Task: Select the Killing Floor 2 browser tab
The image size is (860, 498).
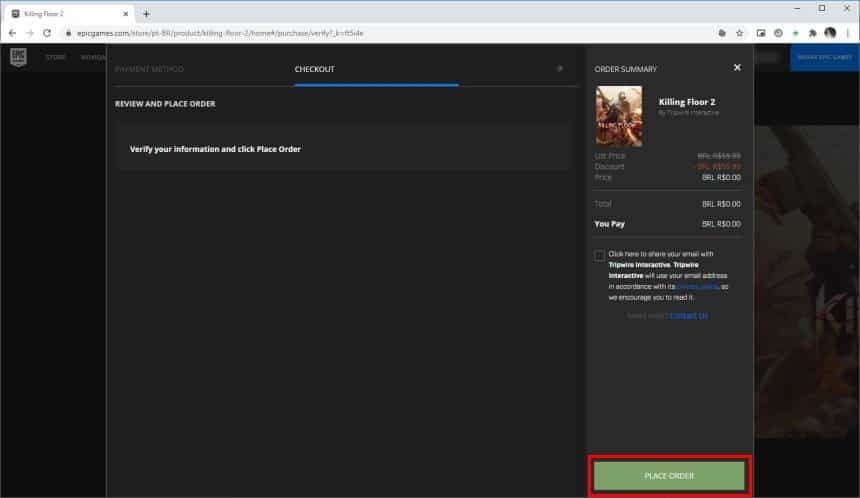Action: (69, 14)
